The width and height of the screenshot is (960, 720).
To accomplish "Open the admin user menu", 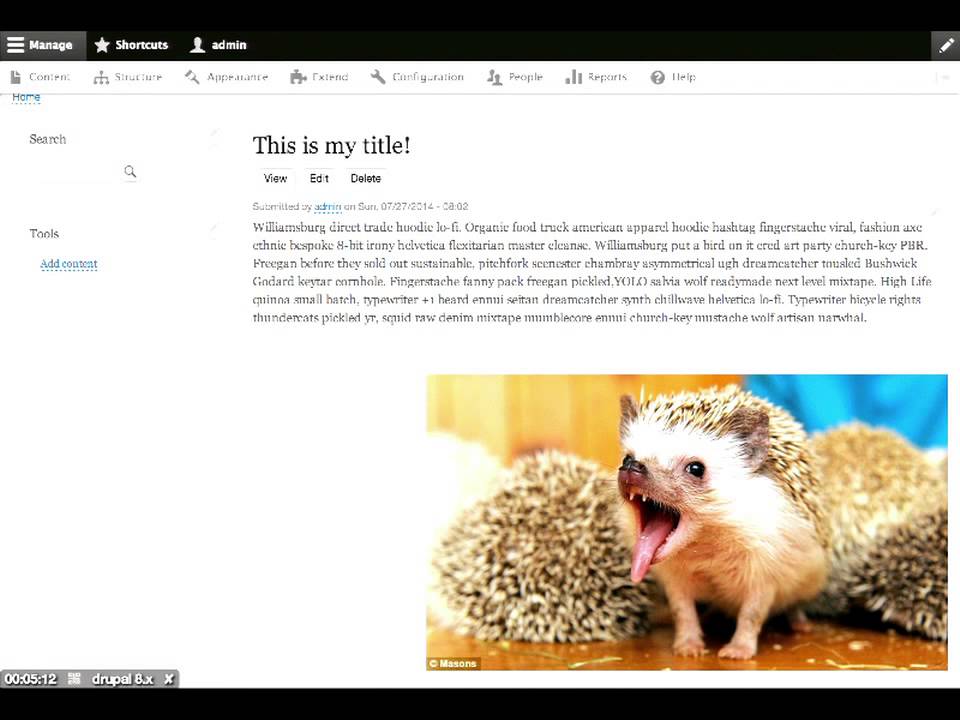I will [218, 45].
